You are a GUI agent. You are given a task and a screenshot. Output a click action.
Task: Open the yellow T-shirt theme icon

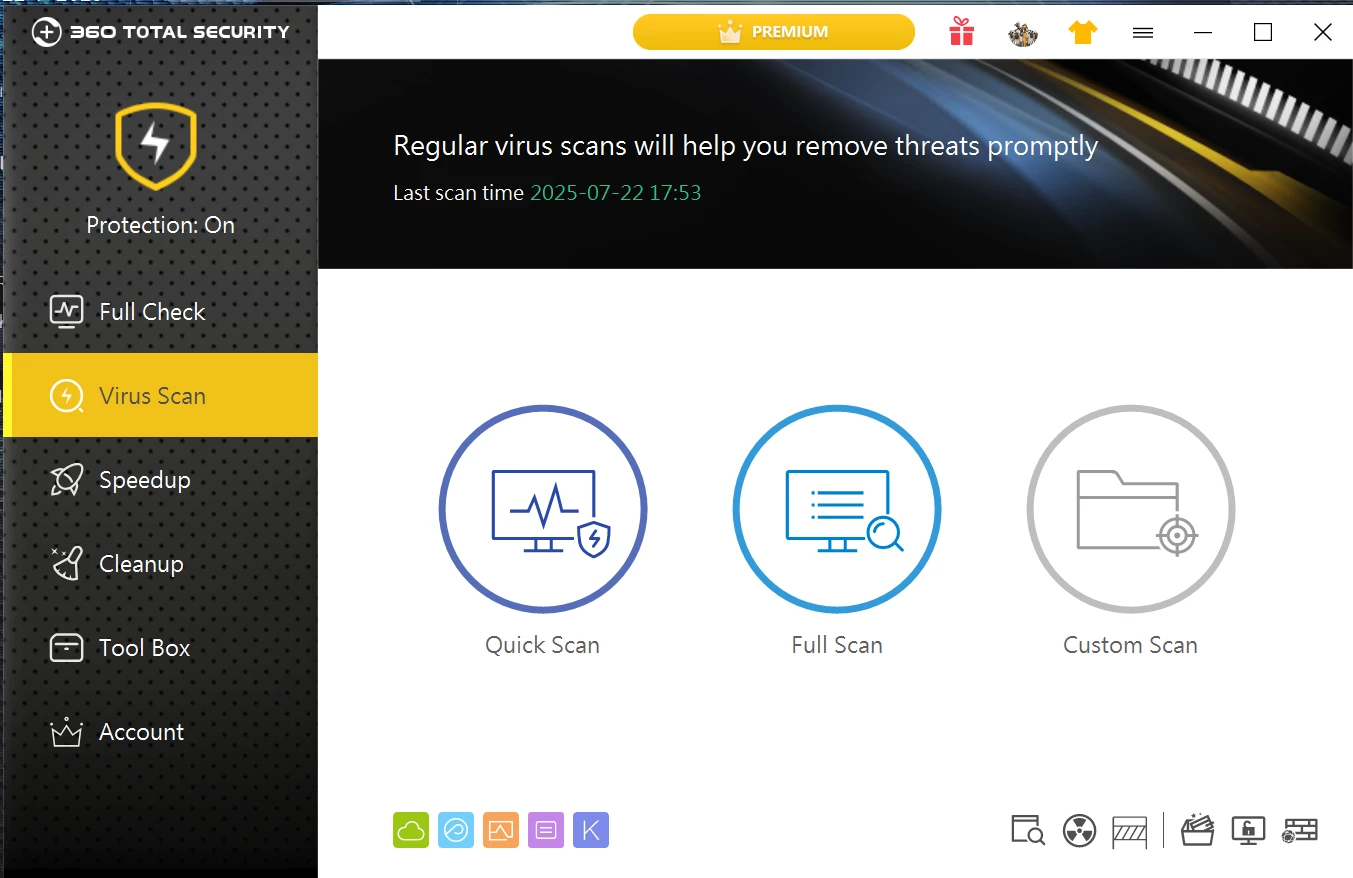pos(1083,32)
